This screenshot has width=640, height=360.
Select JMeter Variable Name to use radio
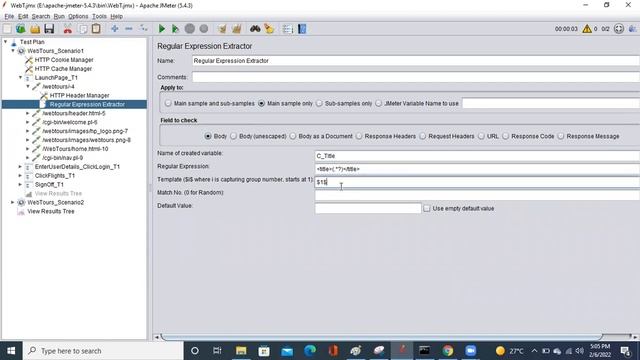tap(378, 103)
